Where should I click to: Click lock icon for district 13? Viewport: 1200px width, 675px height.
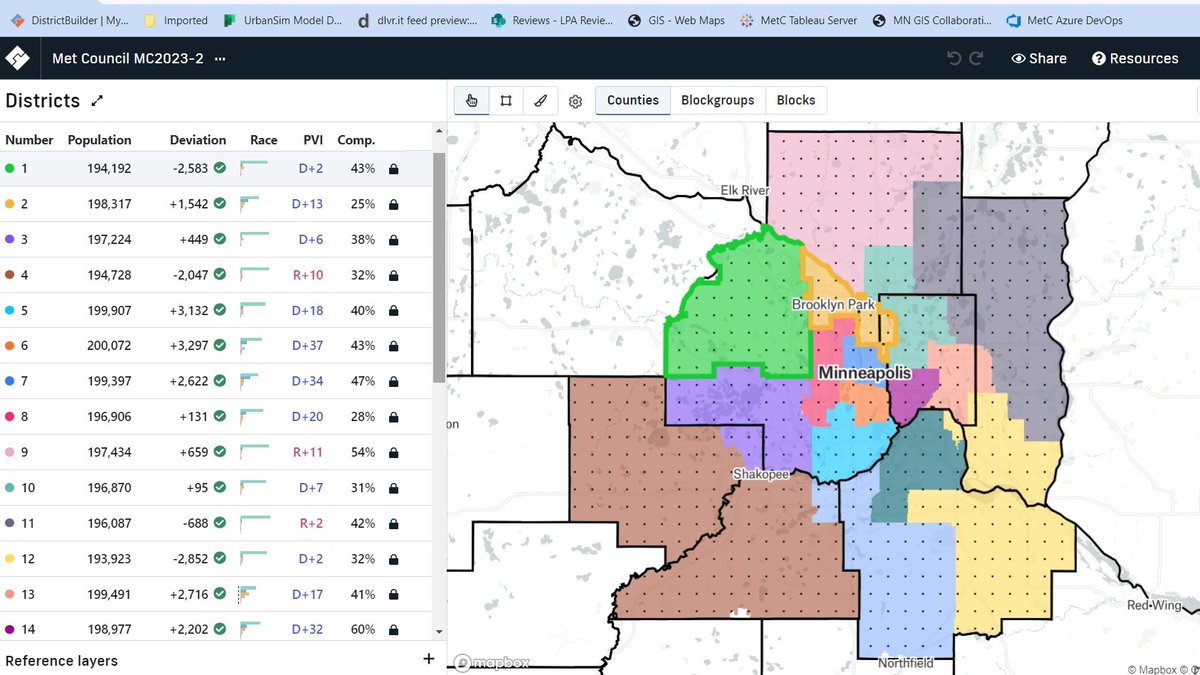point(393,595)
